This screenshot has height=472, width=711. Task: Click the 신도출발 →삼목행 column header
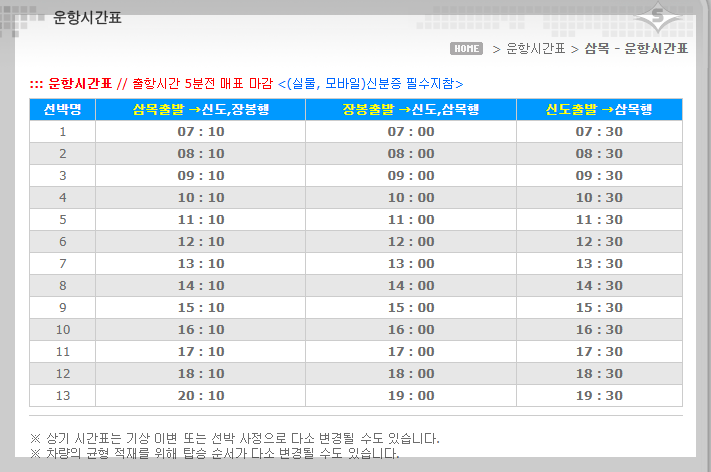click(599, 109)
